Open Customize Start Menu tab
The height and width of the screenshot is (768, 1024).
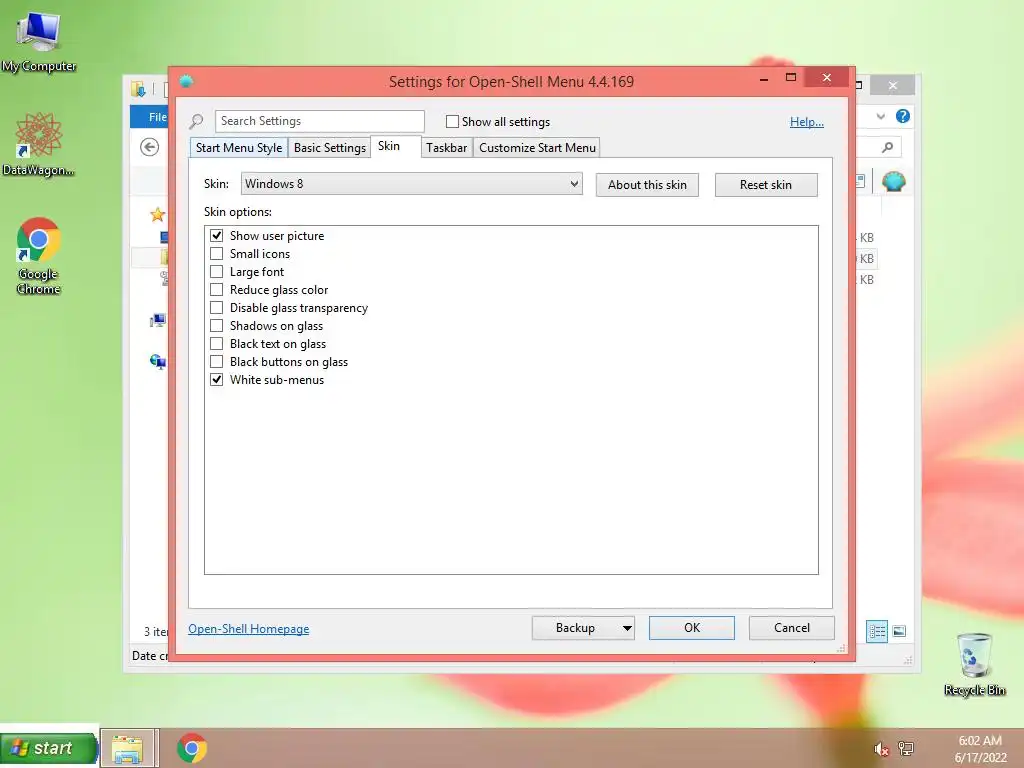click(537, 148)
